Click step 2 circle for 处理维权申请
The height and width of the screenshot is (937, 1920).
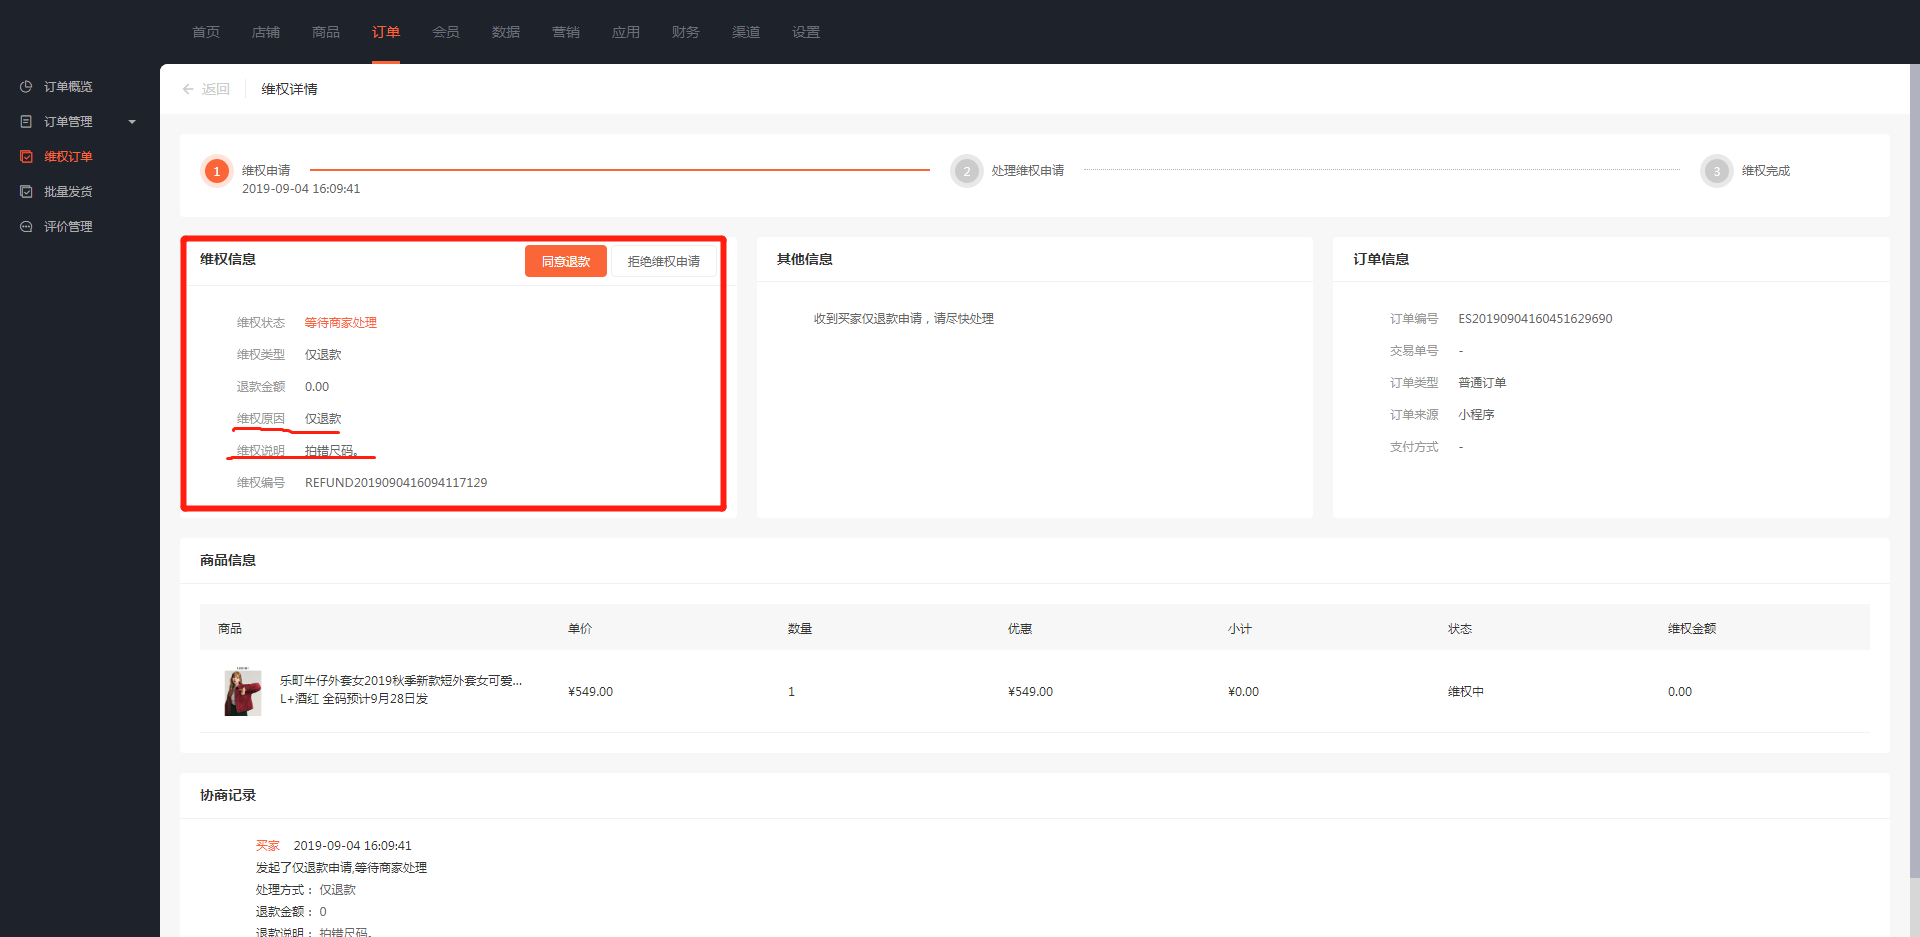pos(966,171)
